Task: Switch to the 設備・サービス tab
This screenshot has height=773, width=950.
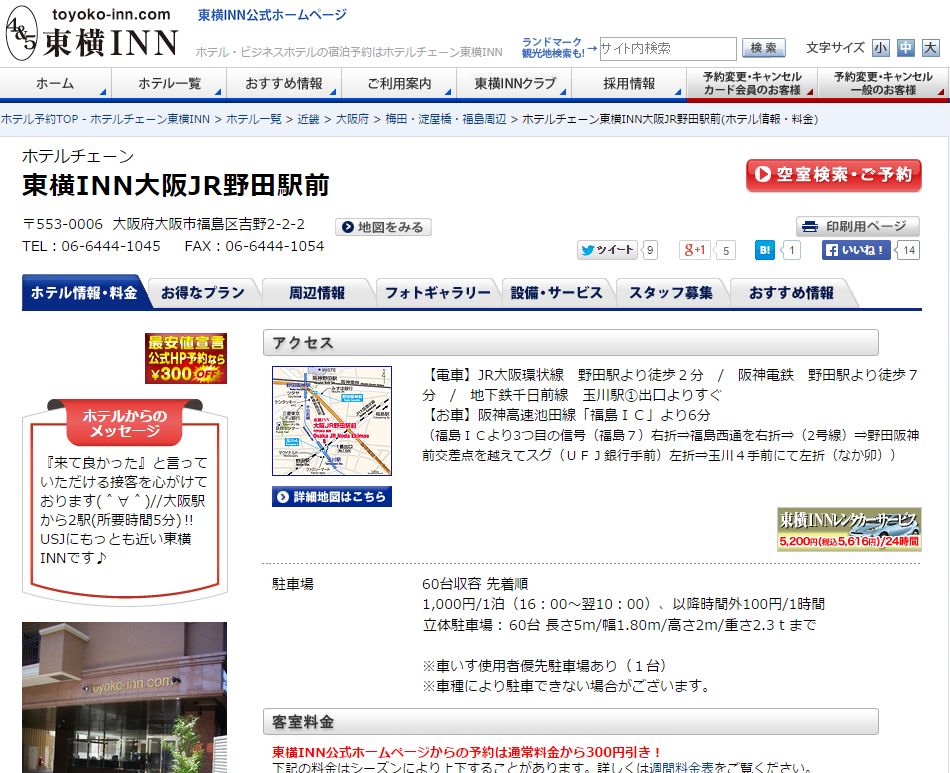Action: (557, 293)
